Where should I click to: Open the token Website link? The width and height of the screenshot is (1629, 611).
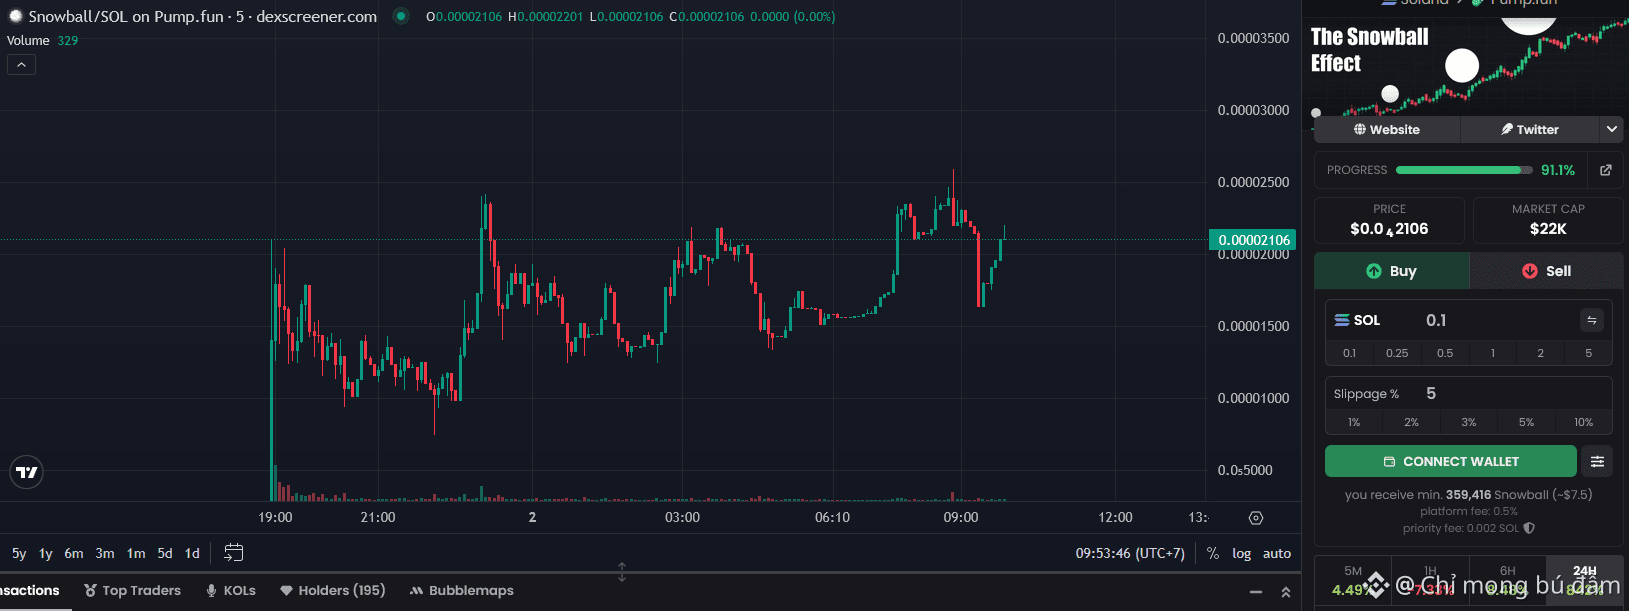coord(1387,130)
